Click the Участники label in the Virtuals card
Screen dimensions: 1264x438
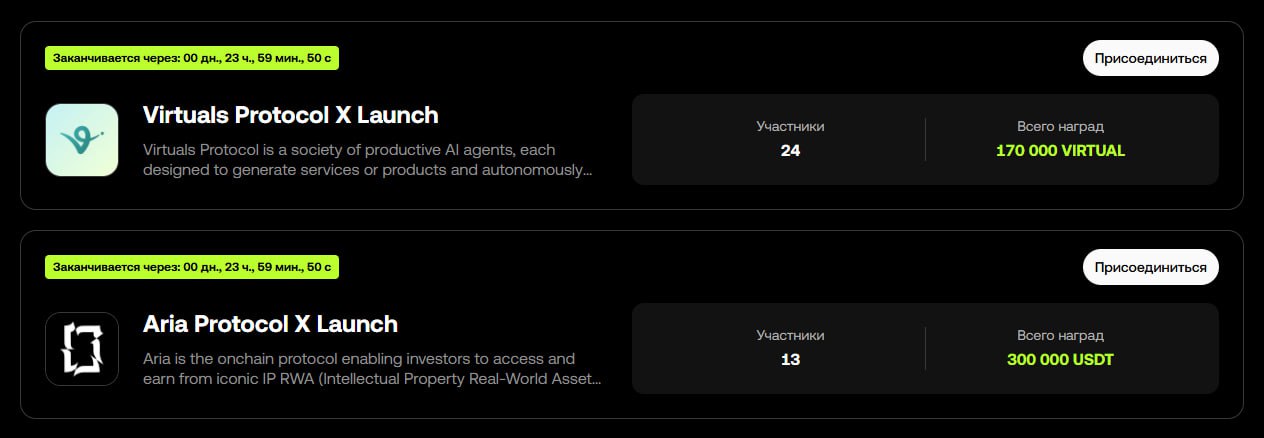(x=790, y=127)
